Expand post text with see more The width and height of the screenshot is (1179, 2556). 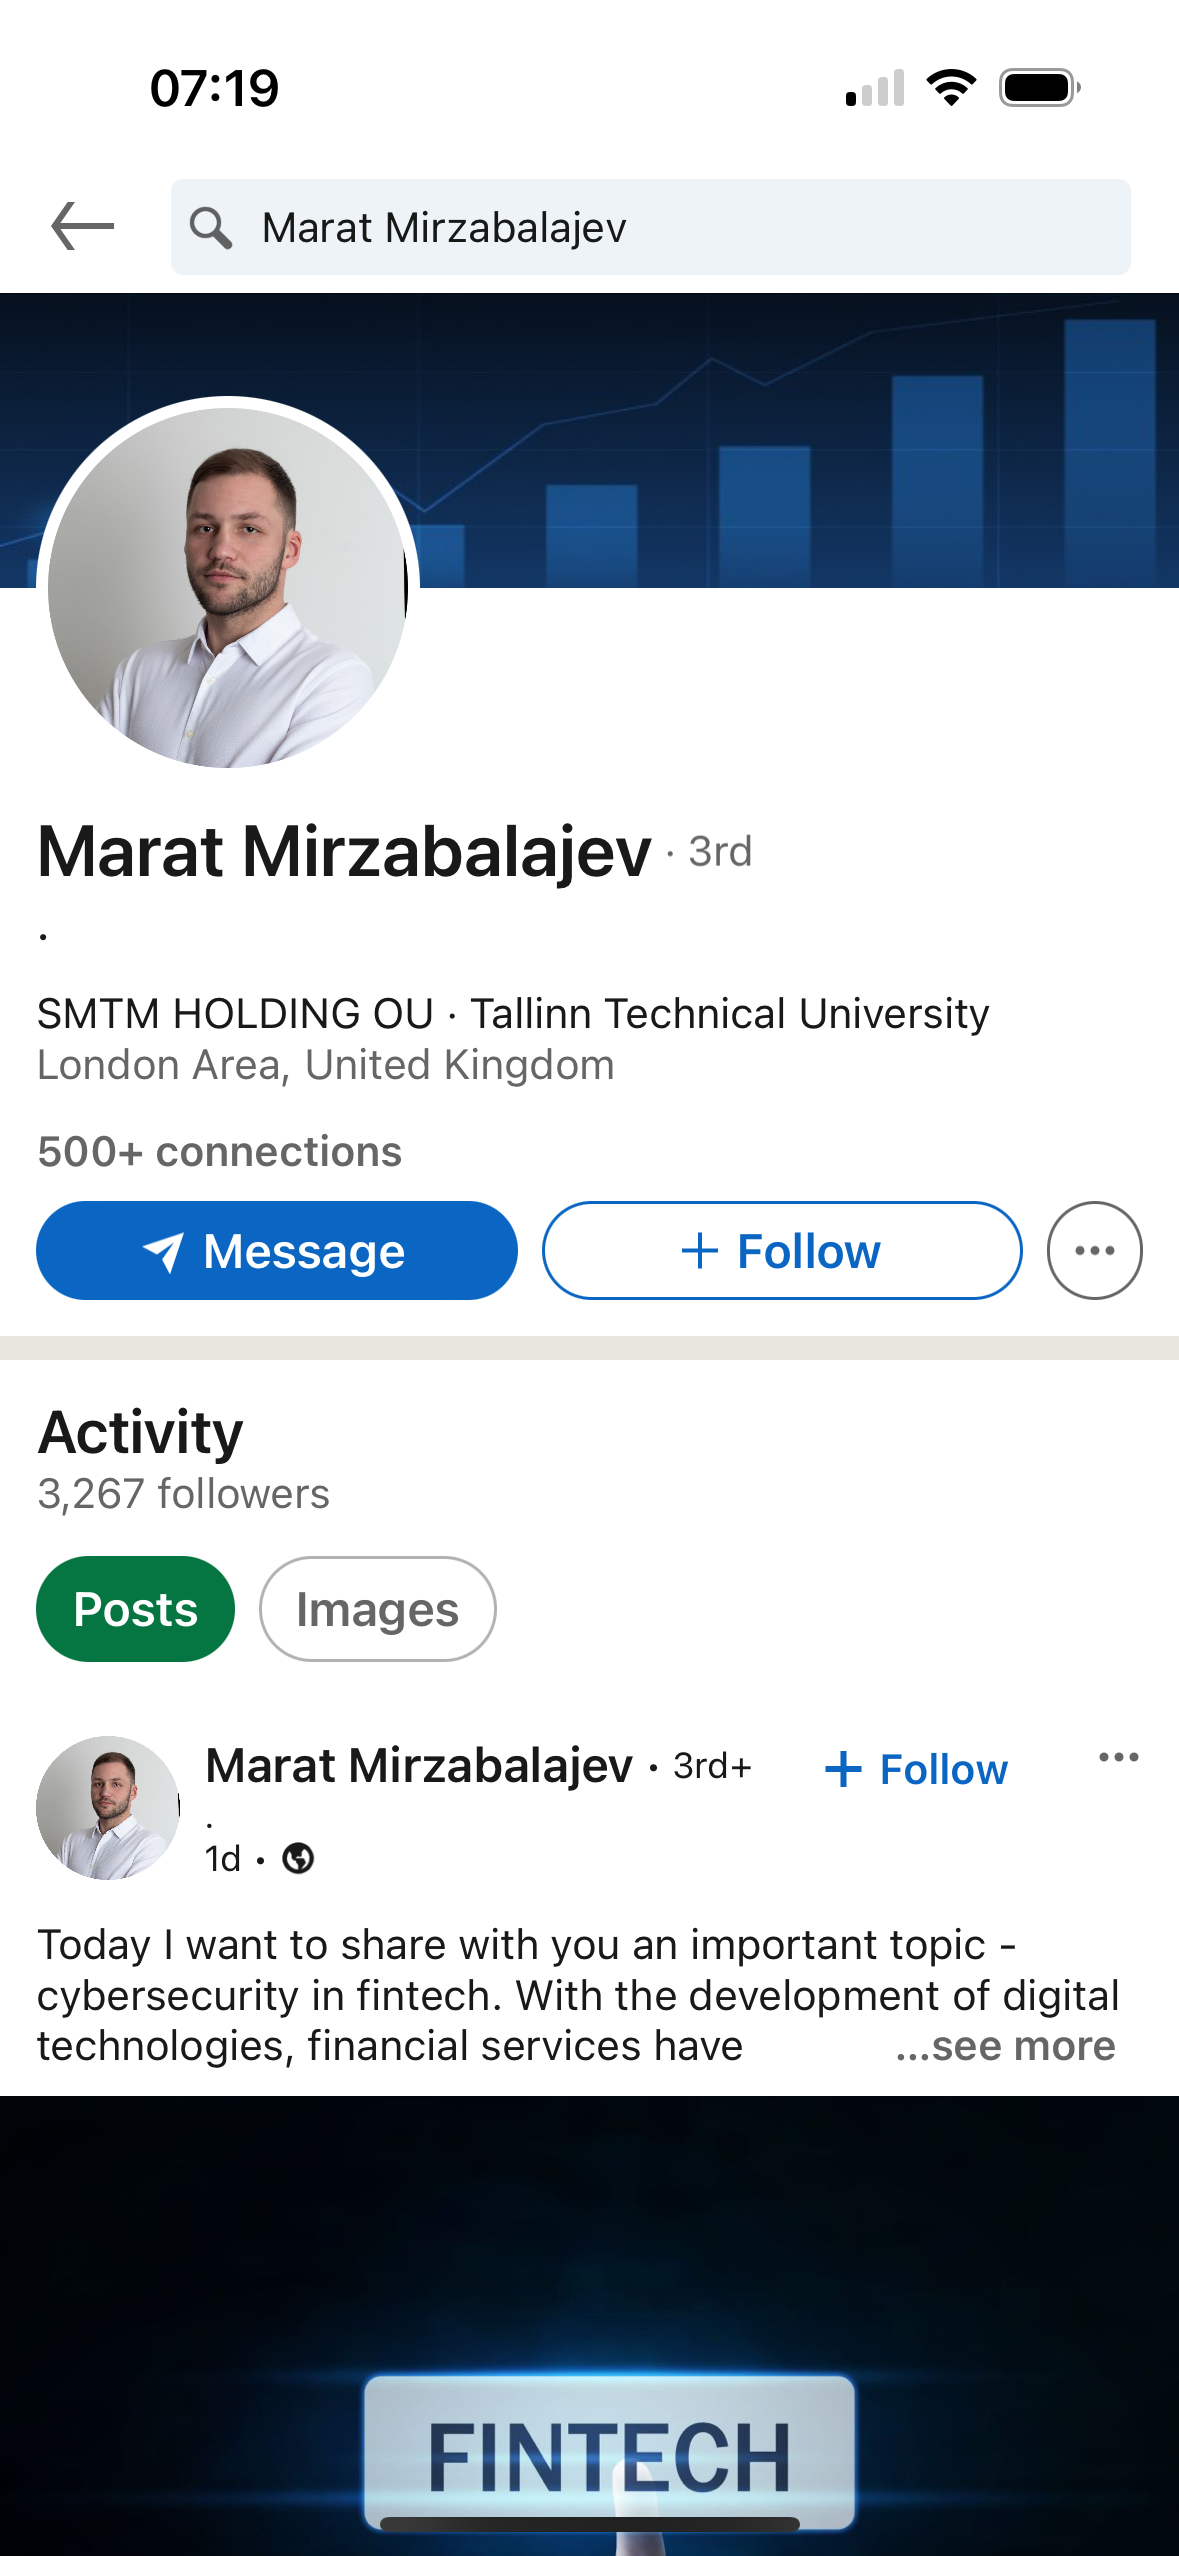(1005, 2046)
